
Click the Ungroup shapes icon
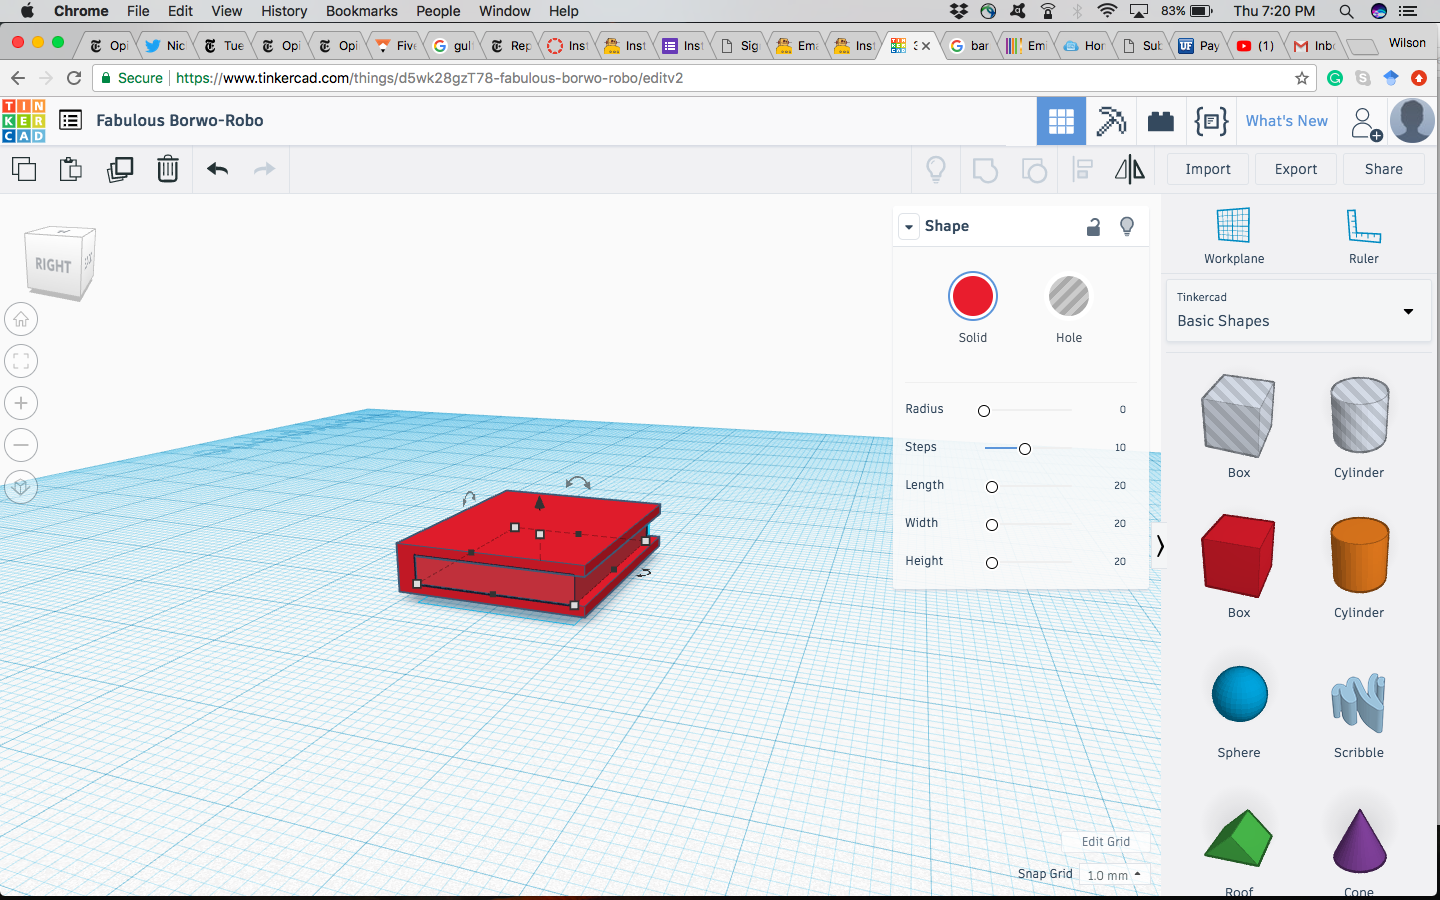[x=1034, y=170]
